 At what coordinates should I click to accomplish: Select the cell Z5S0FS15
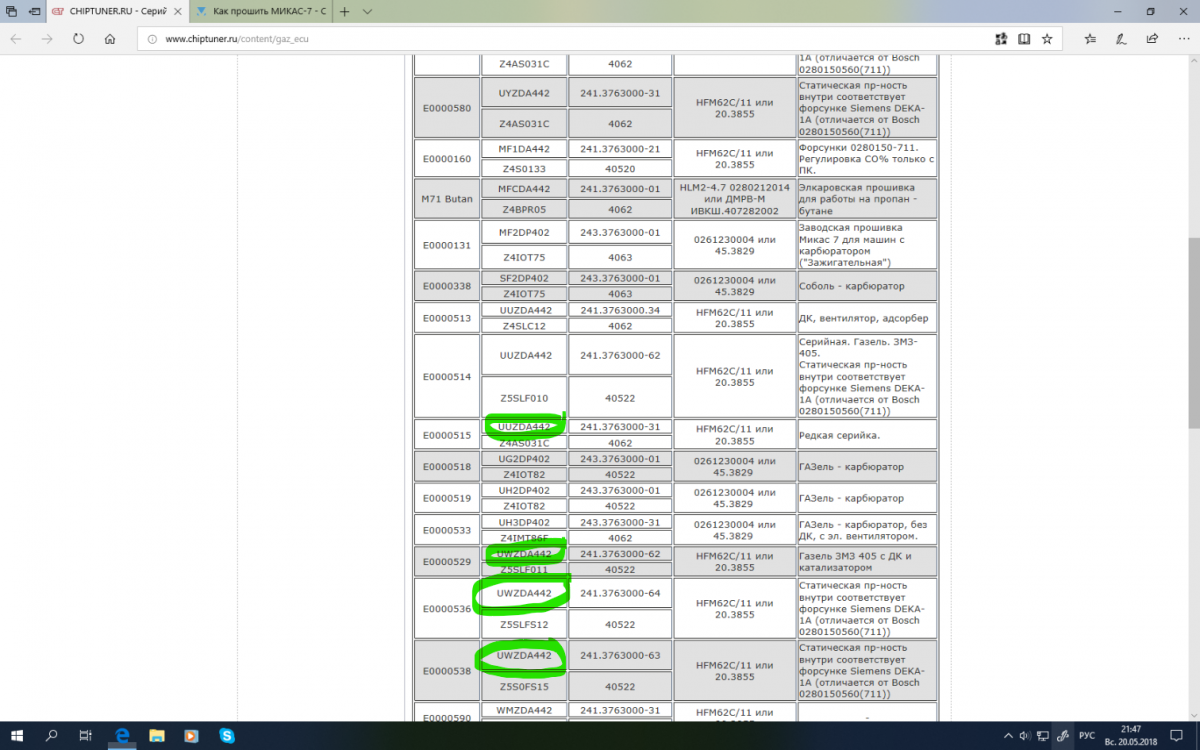pyautogui.click(x=524, y=687)
